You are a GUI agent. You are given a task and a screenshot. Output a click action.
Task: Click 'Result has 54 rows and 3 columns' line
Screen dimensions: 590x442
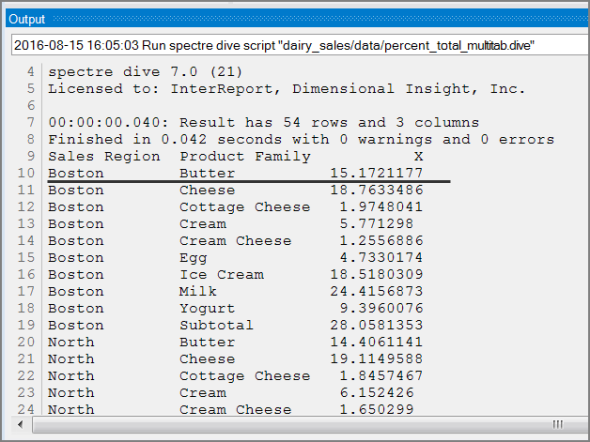pyautogui.click(x=263, y=122)
